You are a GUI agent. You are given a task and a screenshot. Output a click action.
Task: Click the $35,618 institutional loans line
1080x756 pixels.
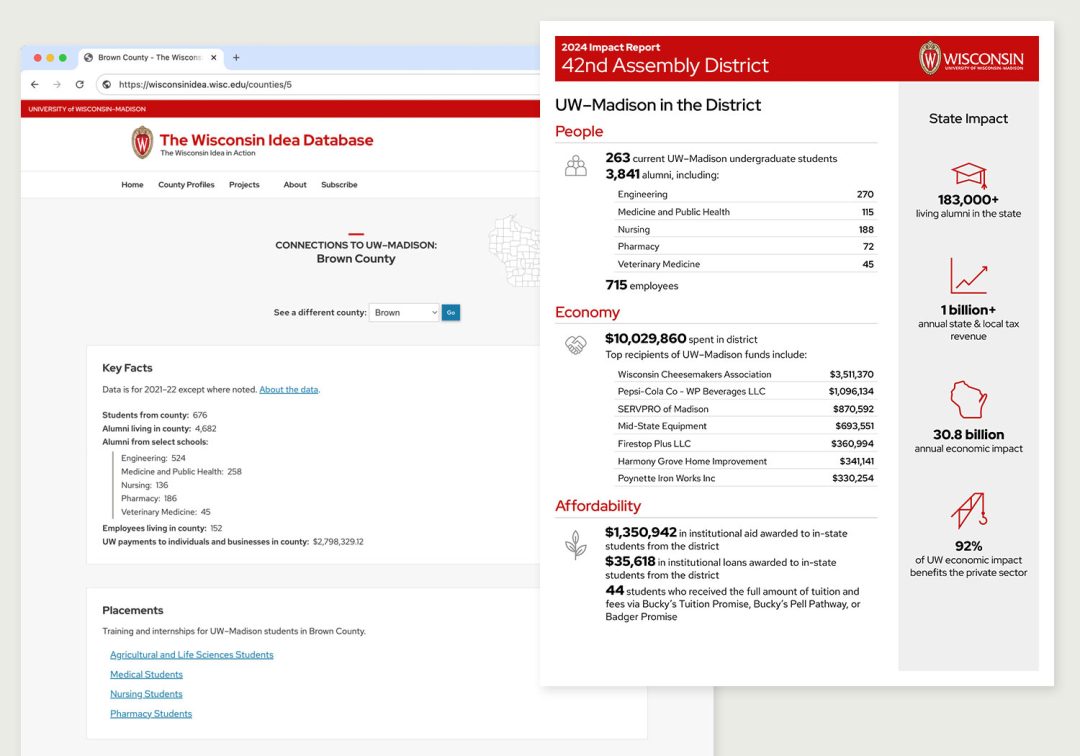[x=721, y=568]
